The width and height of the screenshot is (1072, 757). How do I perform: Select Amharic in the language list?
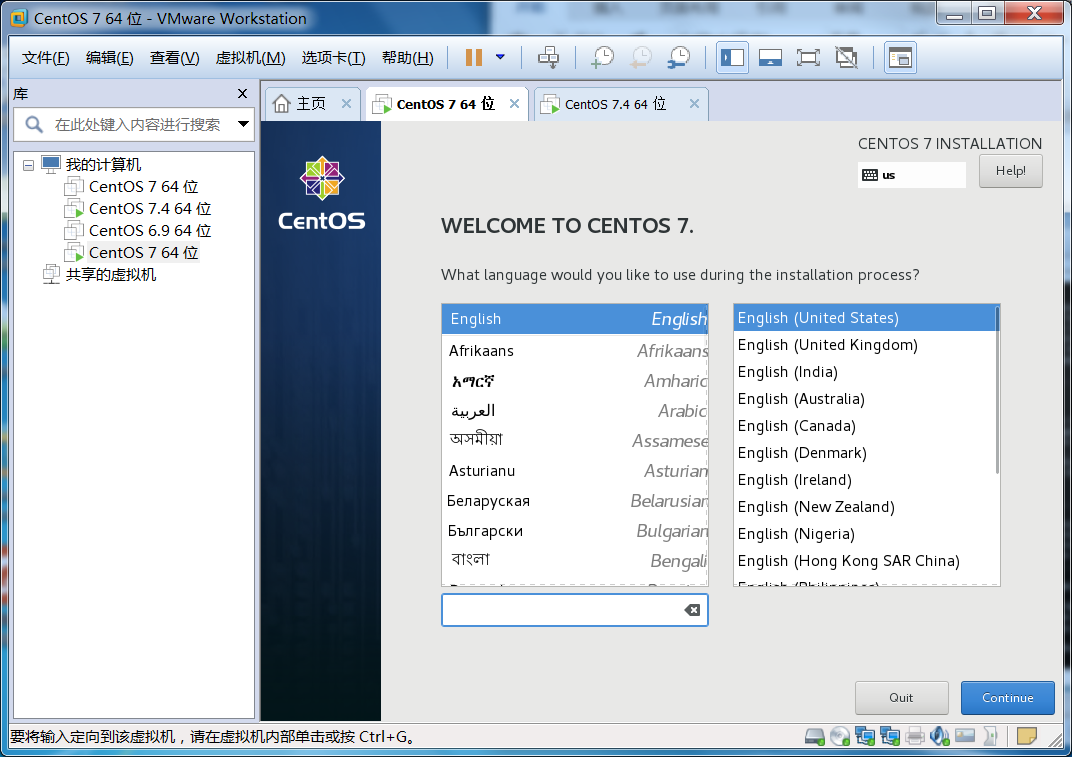point(574,381)
